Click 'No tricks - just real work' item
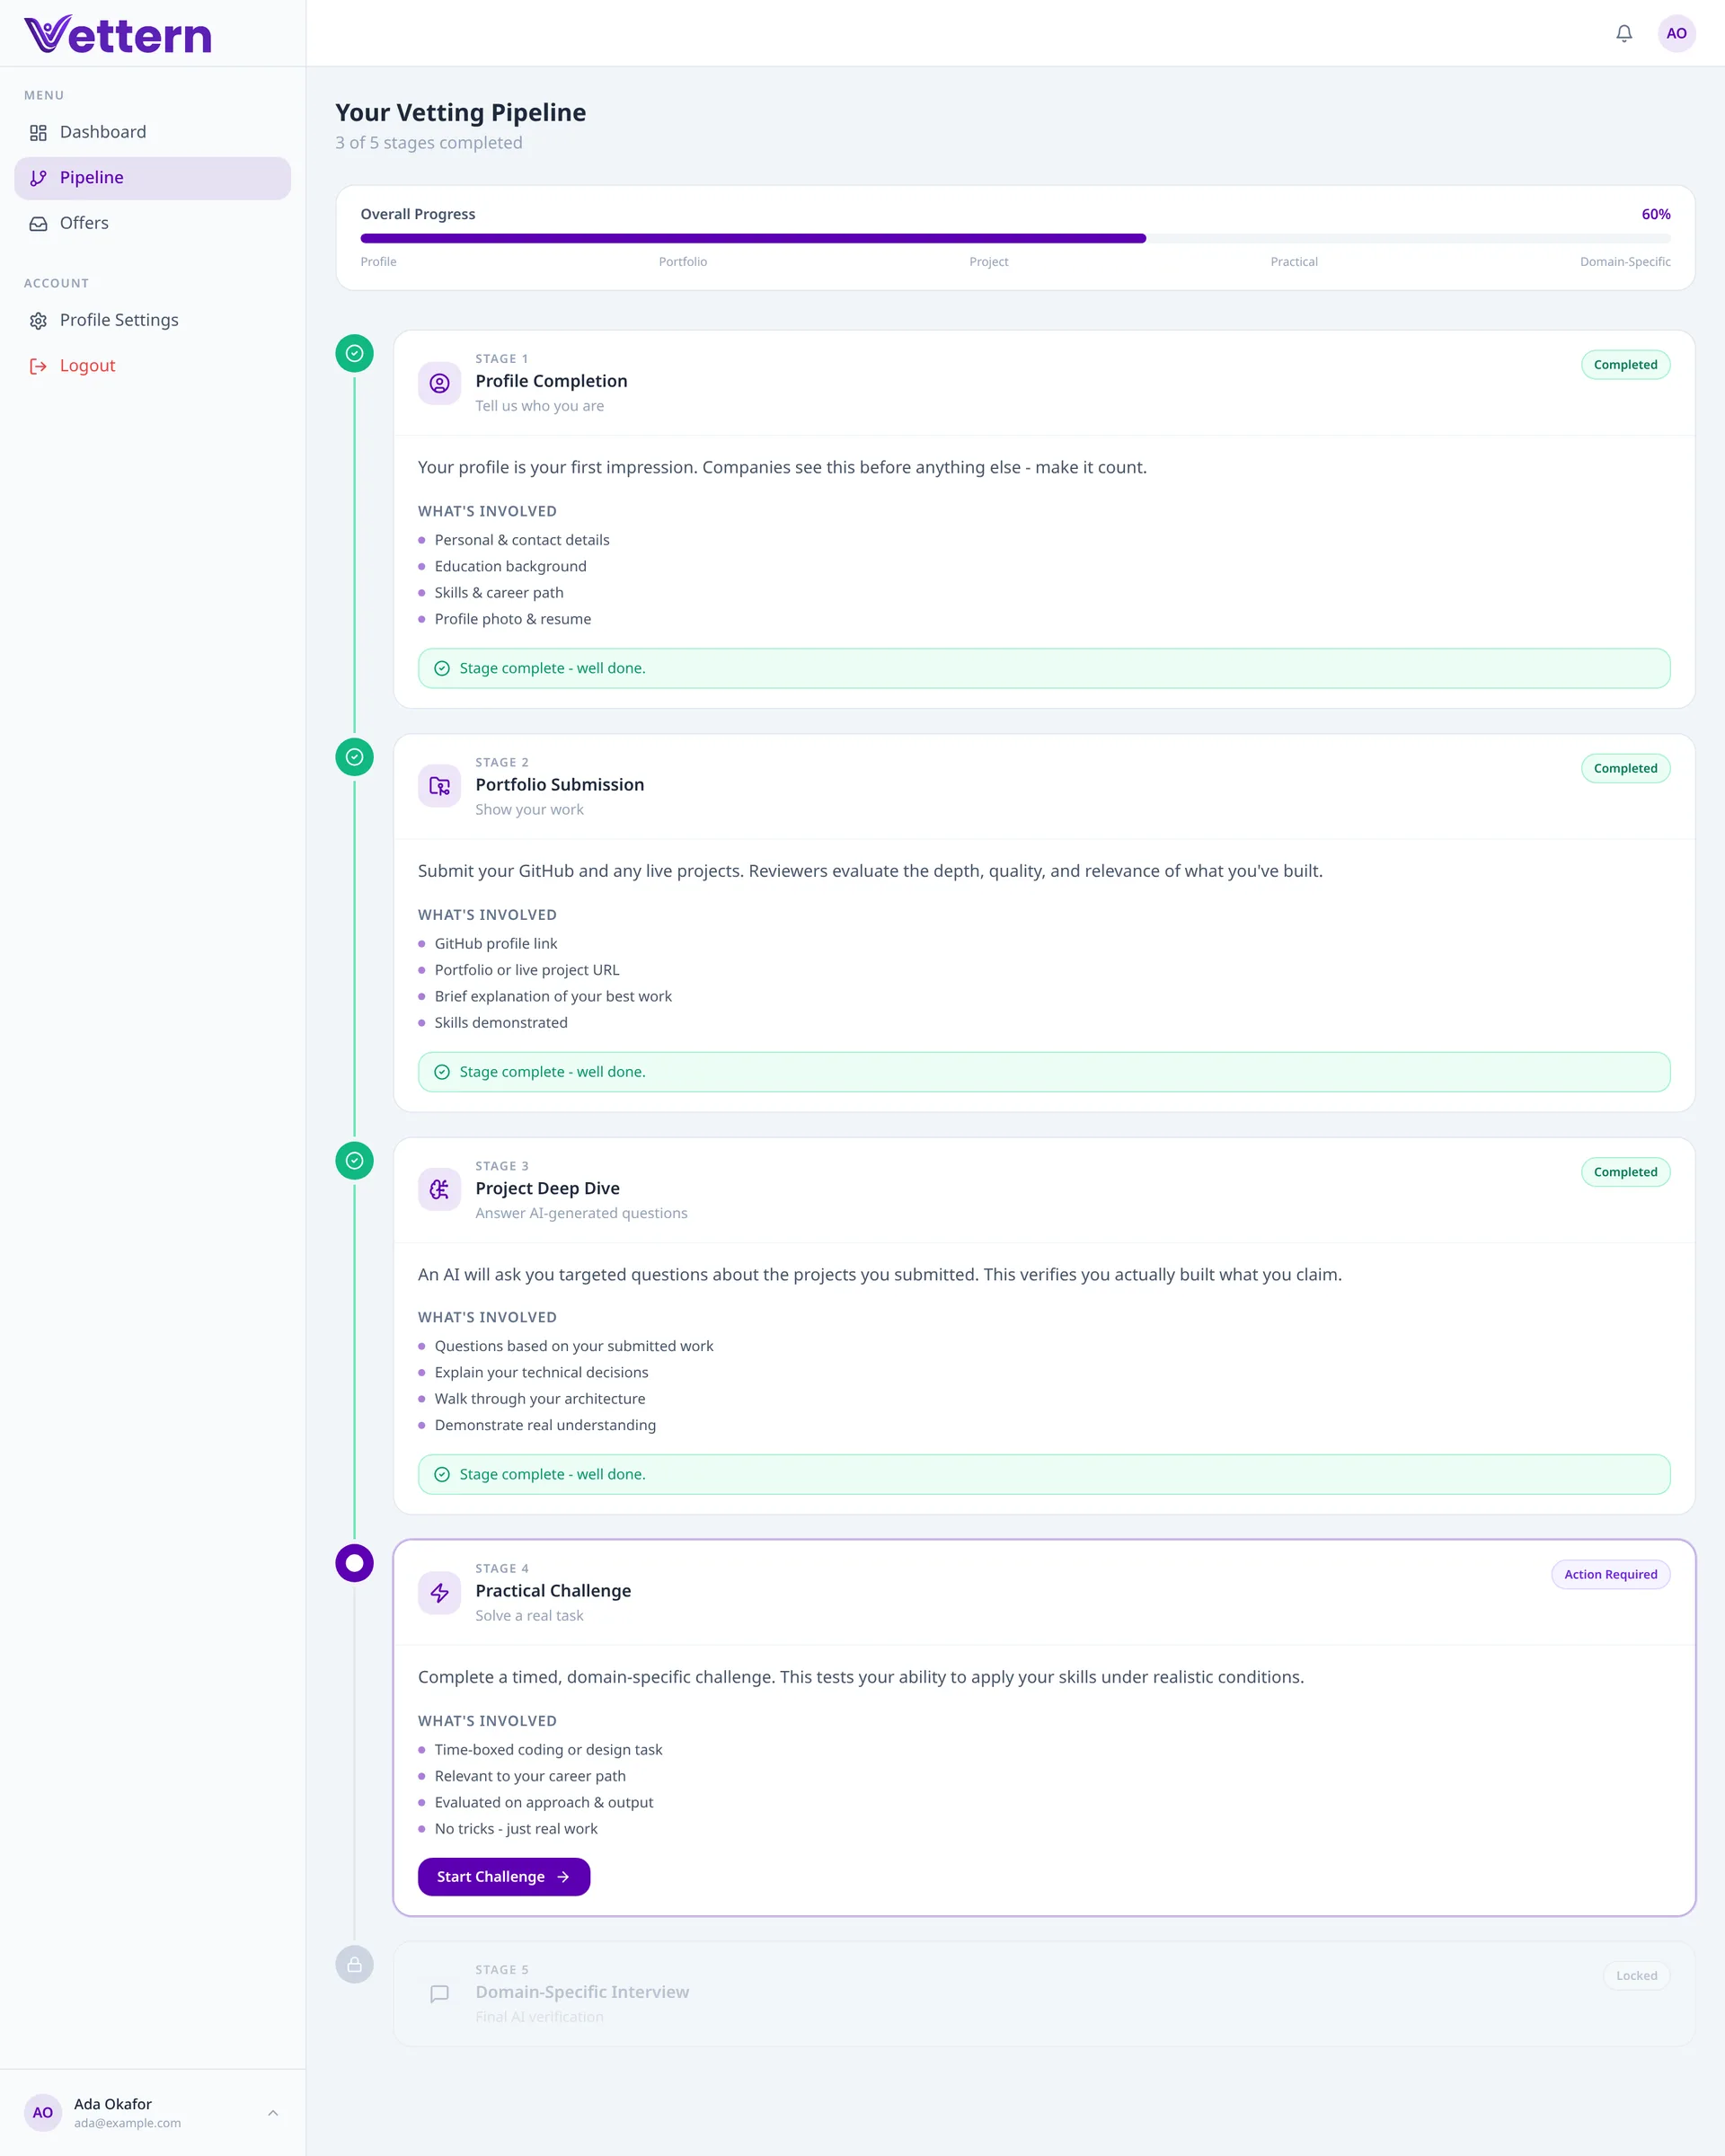This screenshot has height=2156, width=1725. coord(516,1830)
